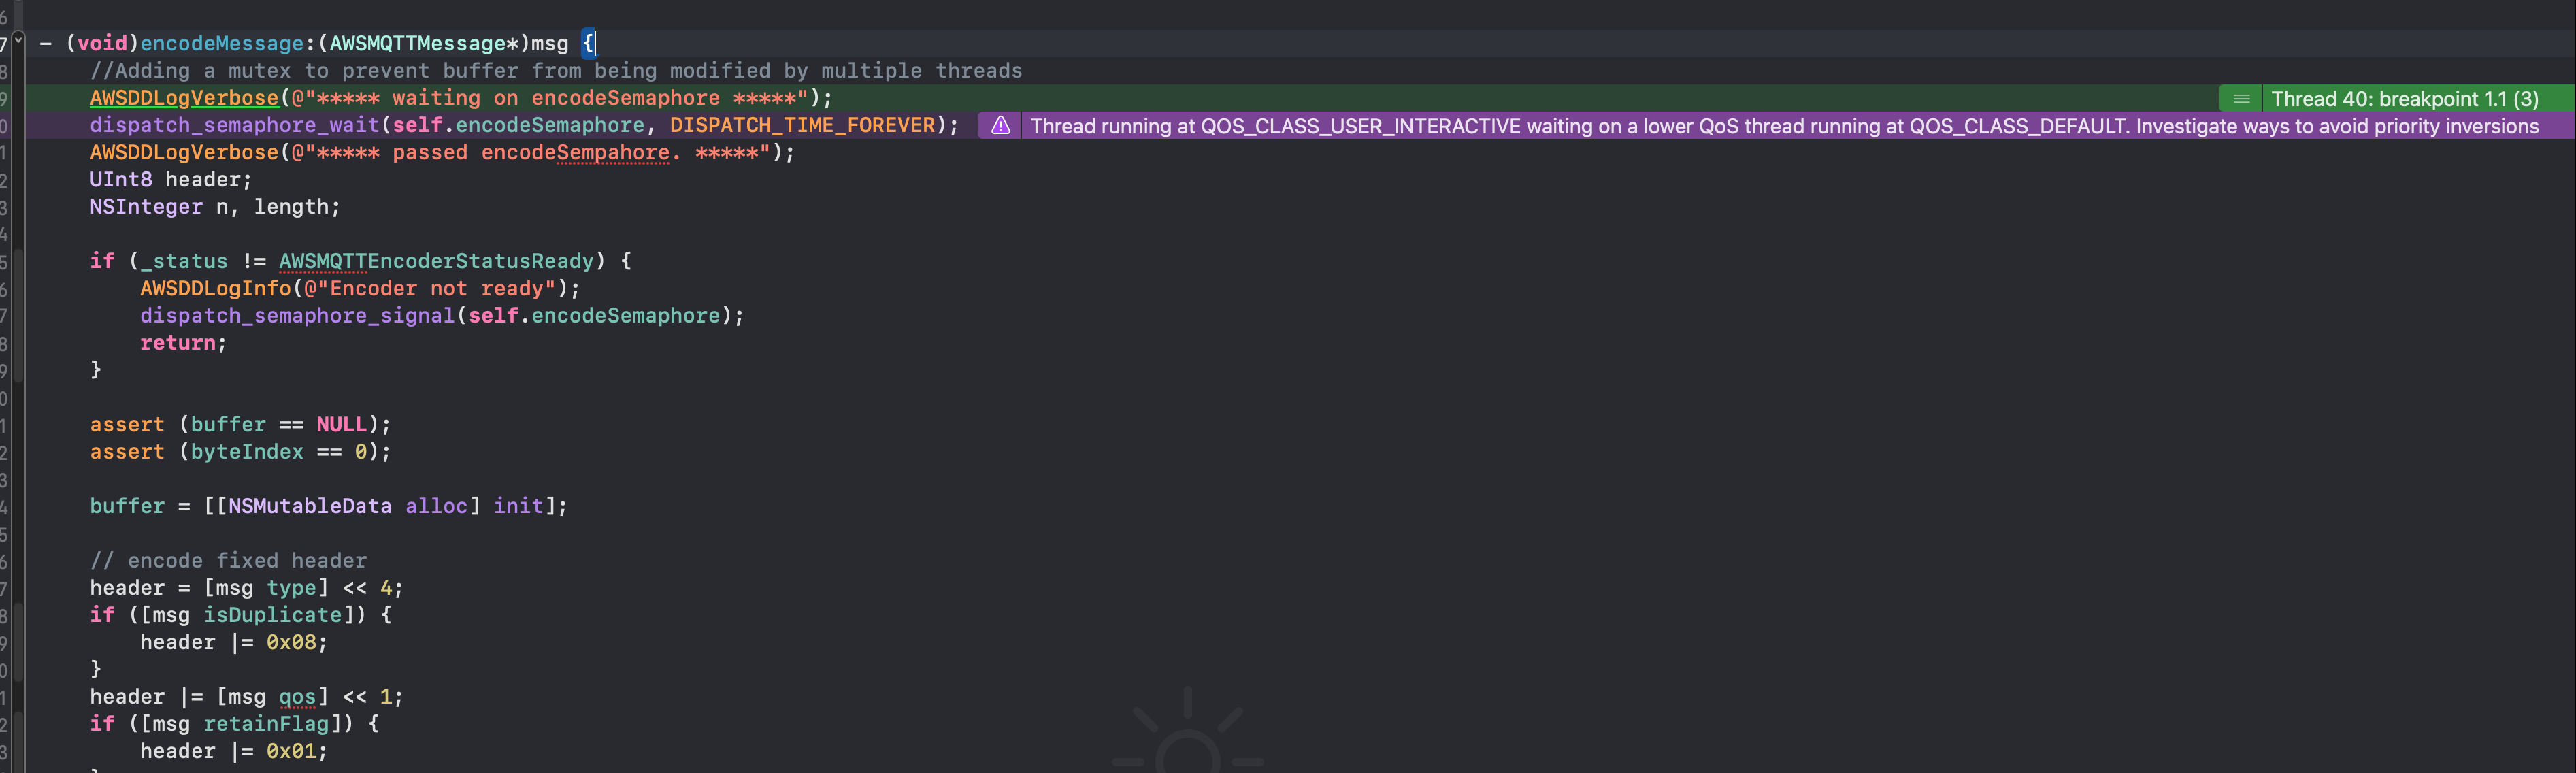Click the hamburger icon on the breakpoint annotation
The image size is (2576, 773).
tap(2242, 98)
